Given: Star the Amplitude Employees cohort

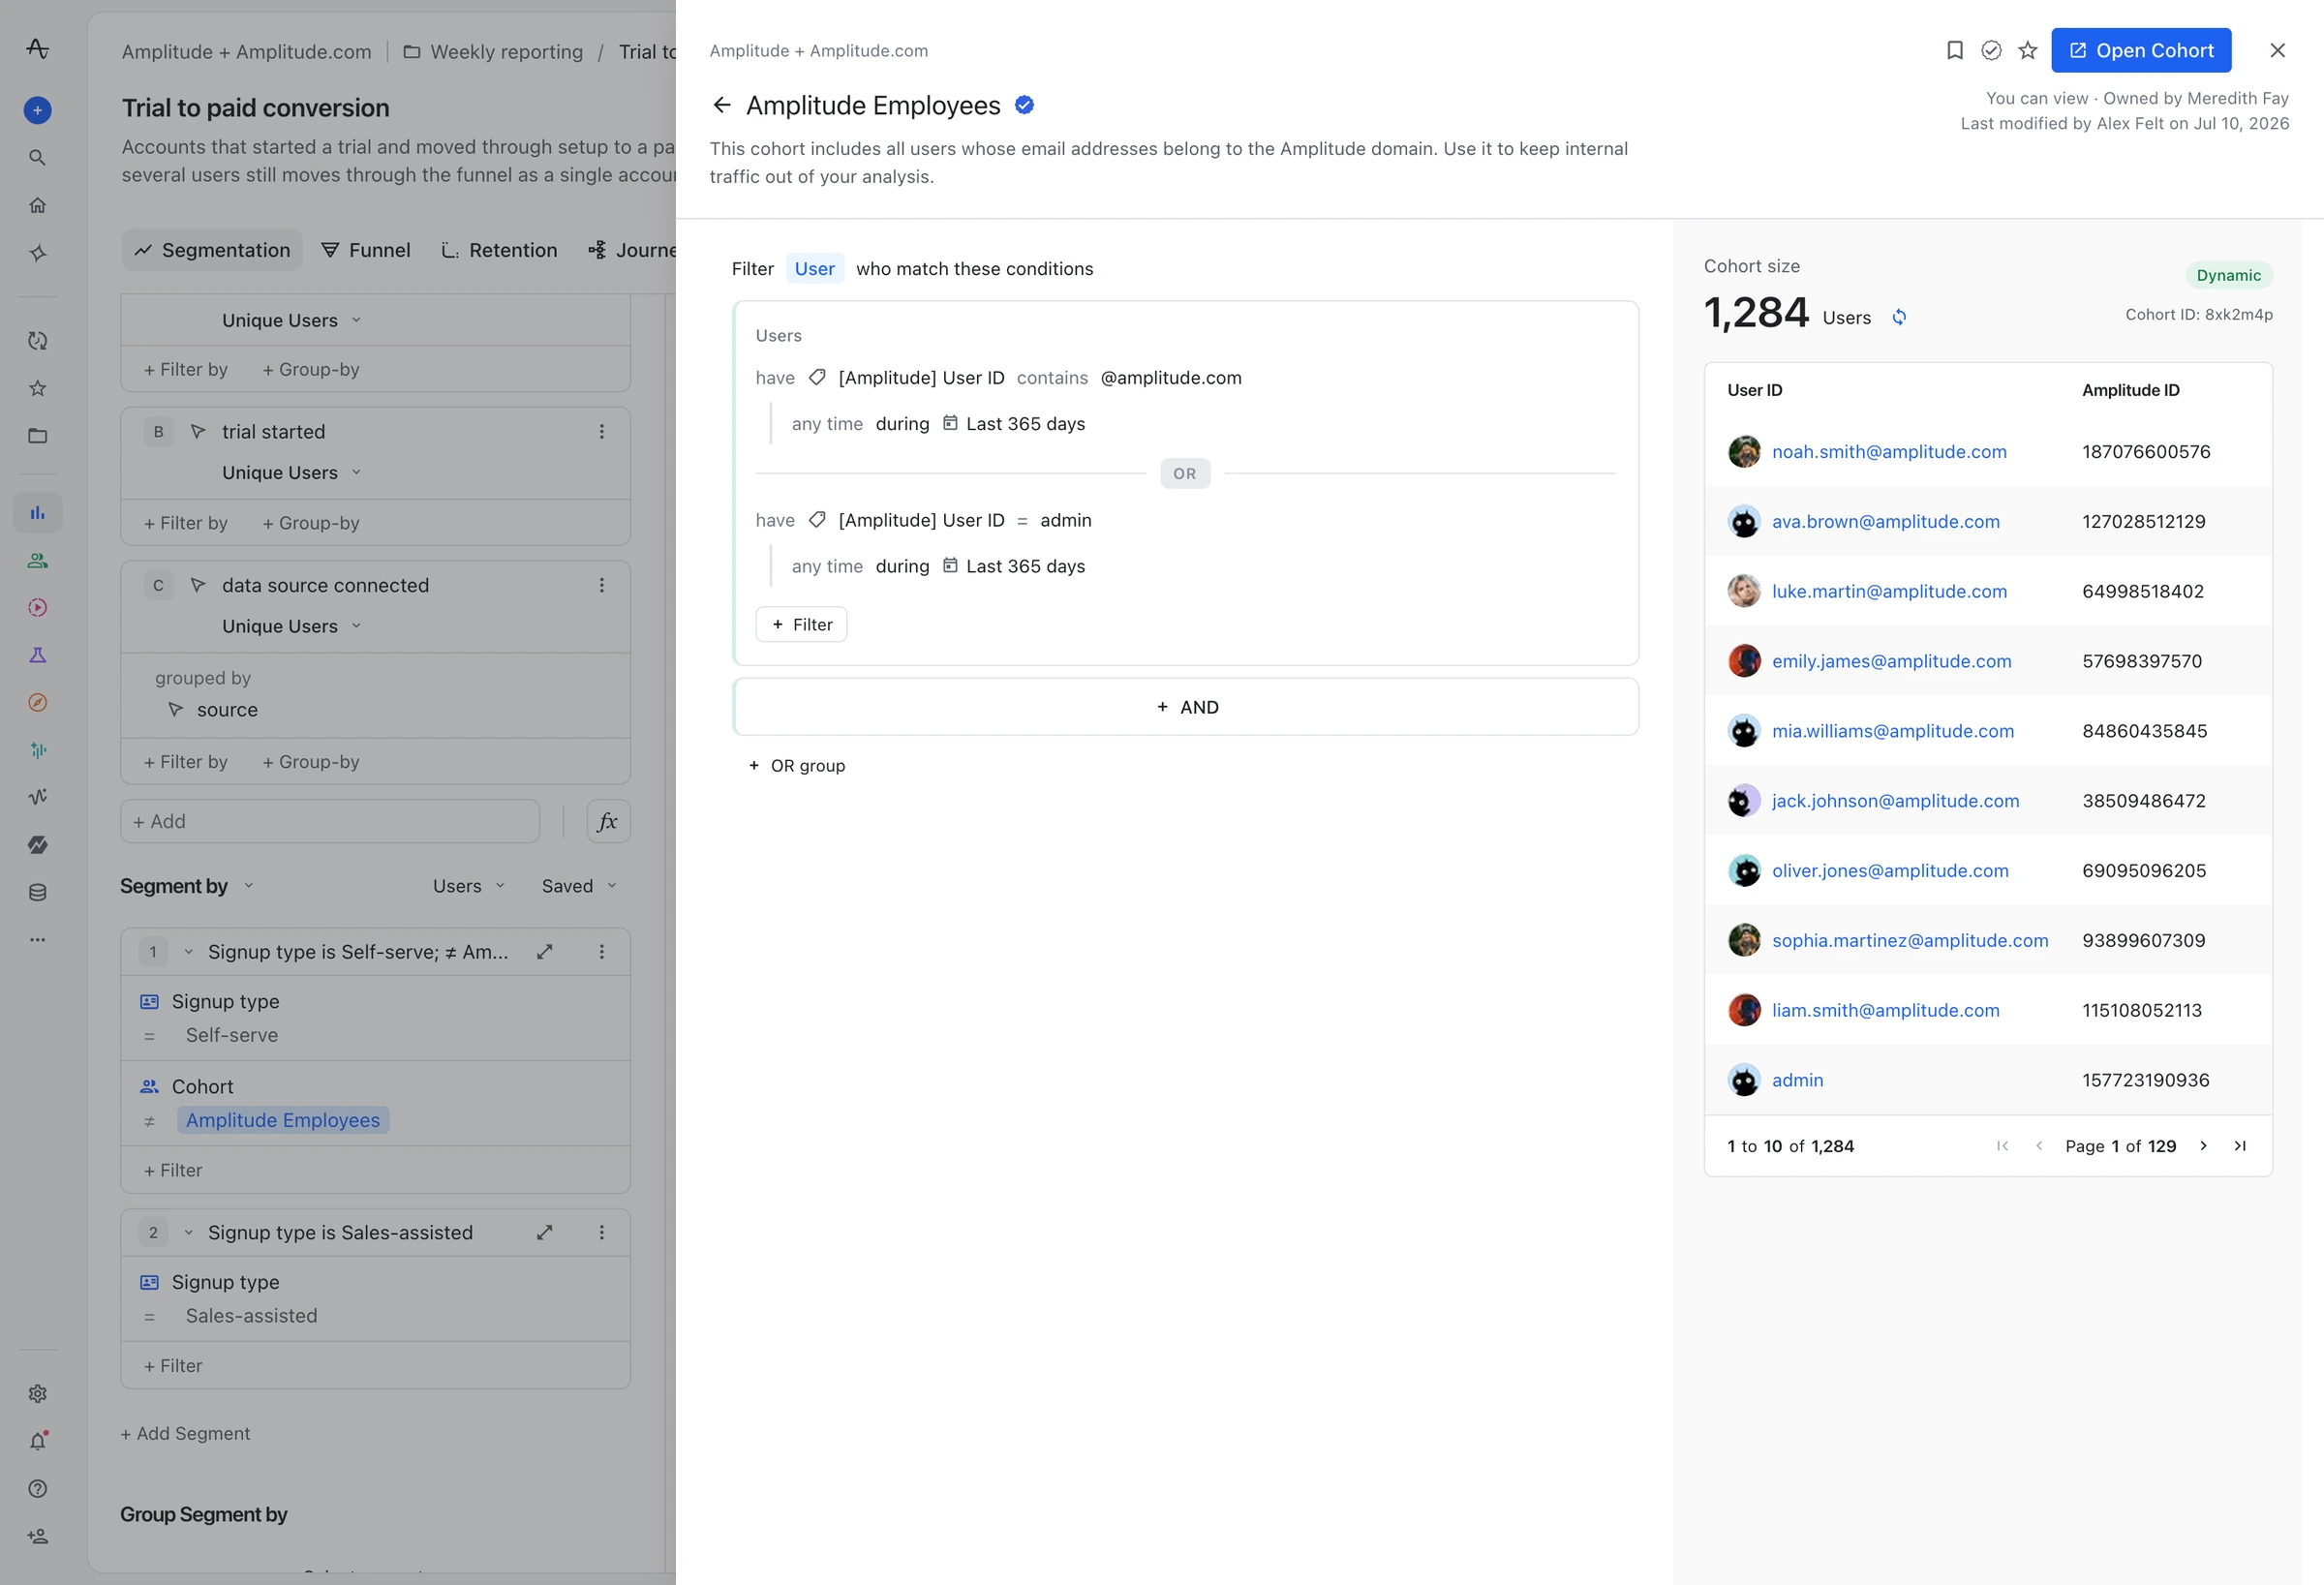Looking at the screenshot, I should [x=2027, y=50].
